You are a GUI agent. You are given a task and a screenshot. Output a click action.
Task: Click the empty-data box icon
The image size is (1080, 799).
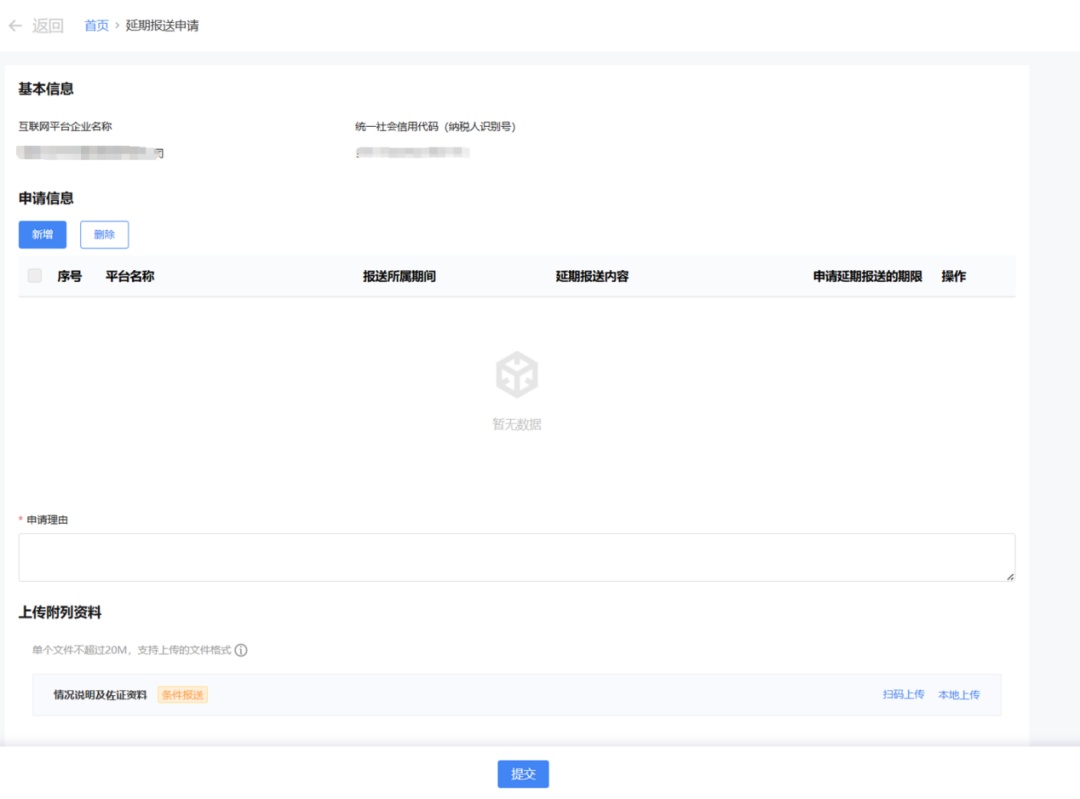coord(517,376)
